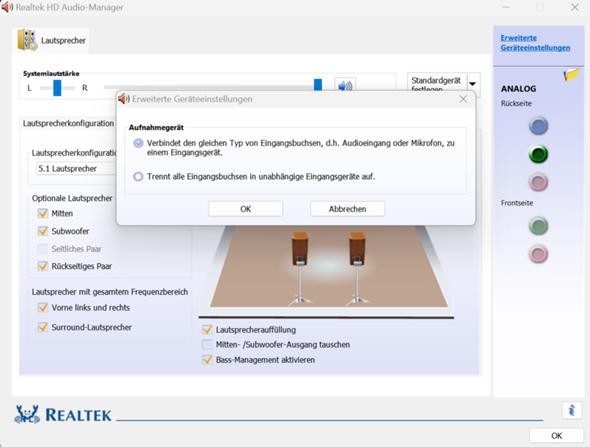Image resolution: width=590 pixels, height=447 pixels.
Task: Select the 'Verbindet den gleichen Typ' radio option
Action: [138, 143]
